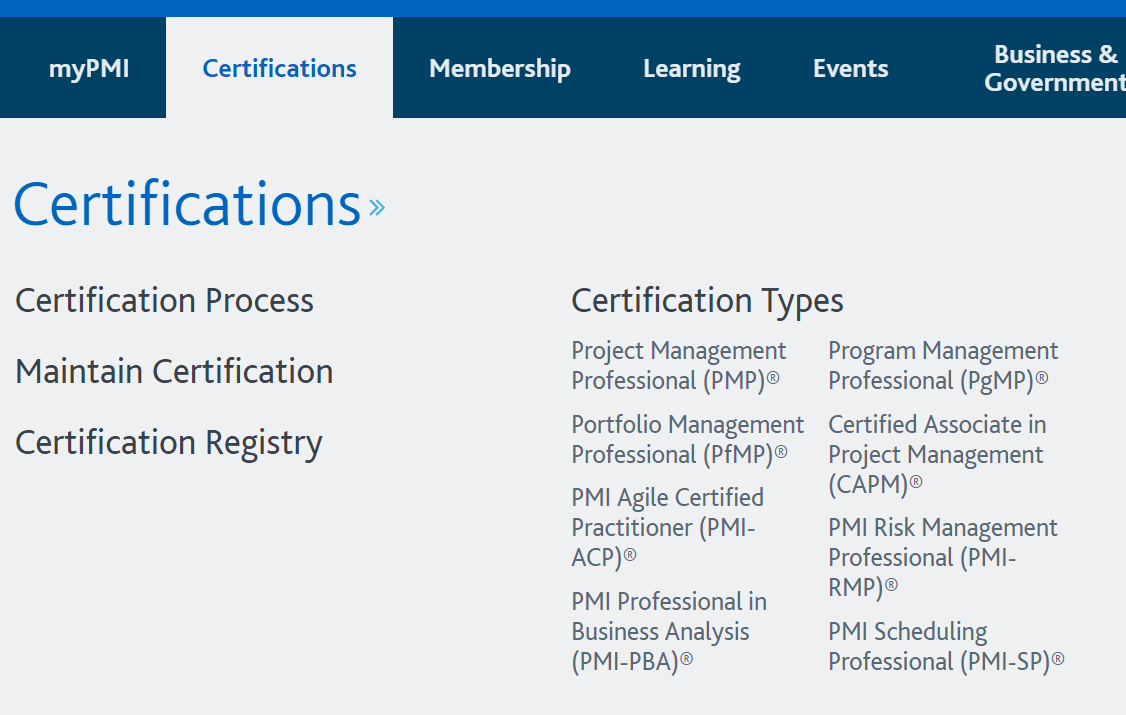
Task: Select PMI Agile Certified Practitioner link
Action: [x=667, y=527]
